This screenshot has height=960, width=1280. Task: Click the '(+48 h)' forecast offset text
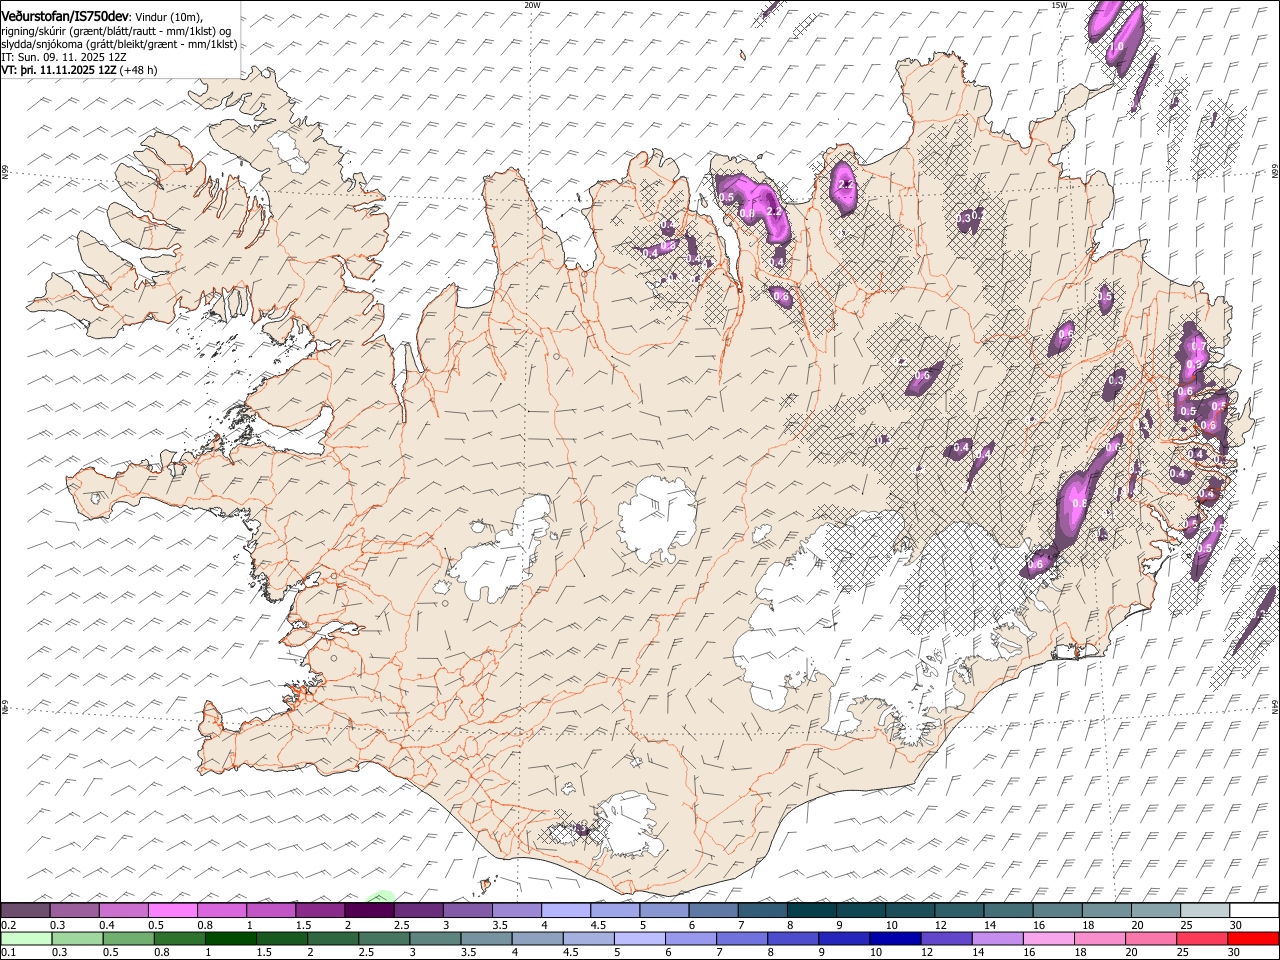[138, 71]
